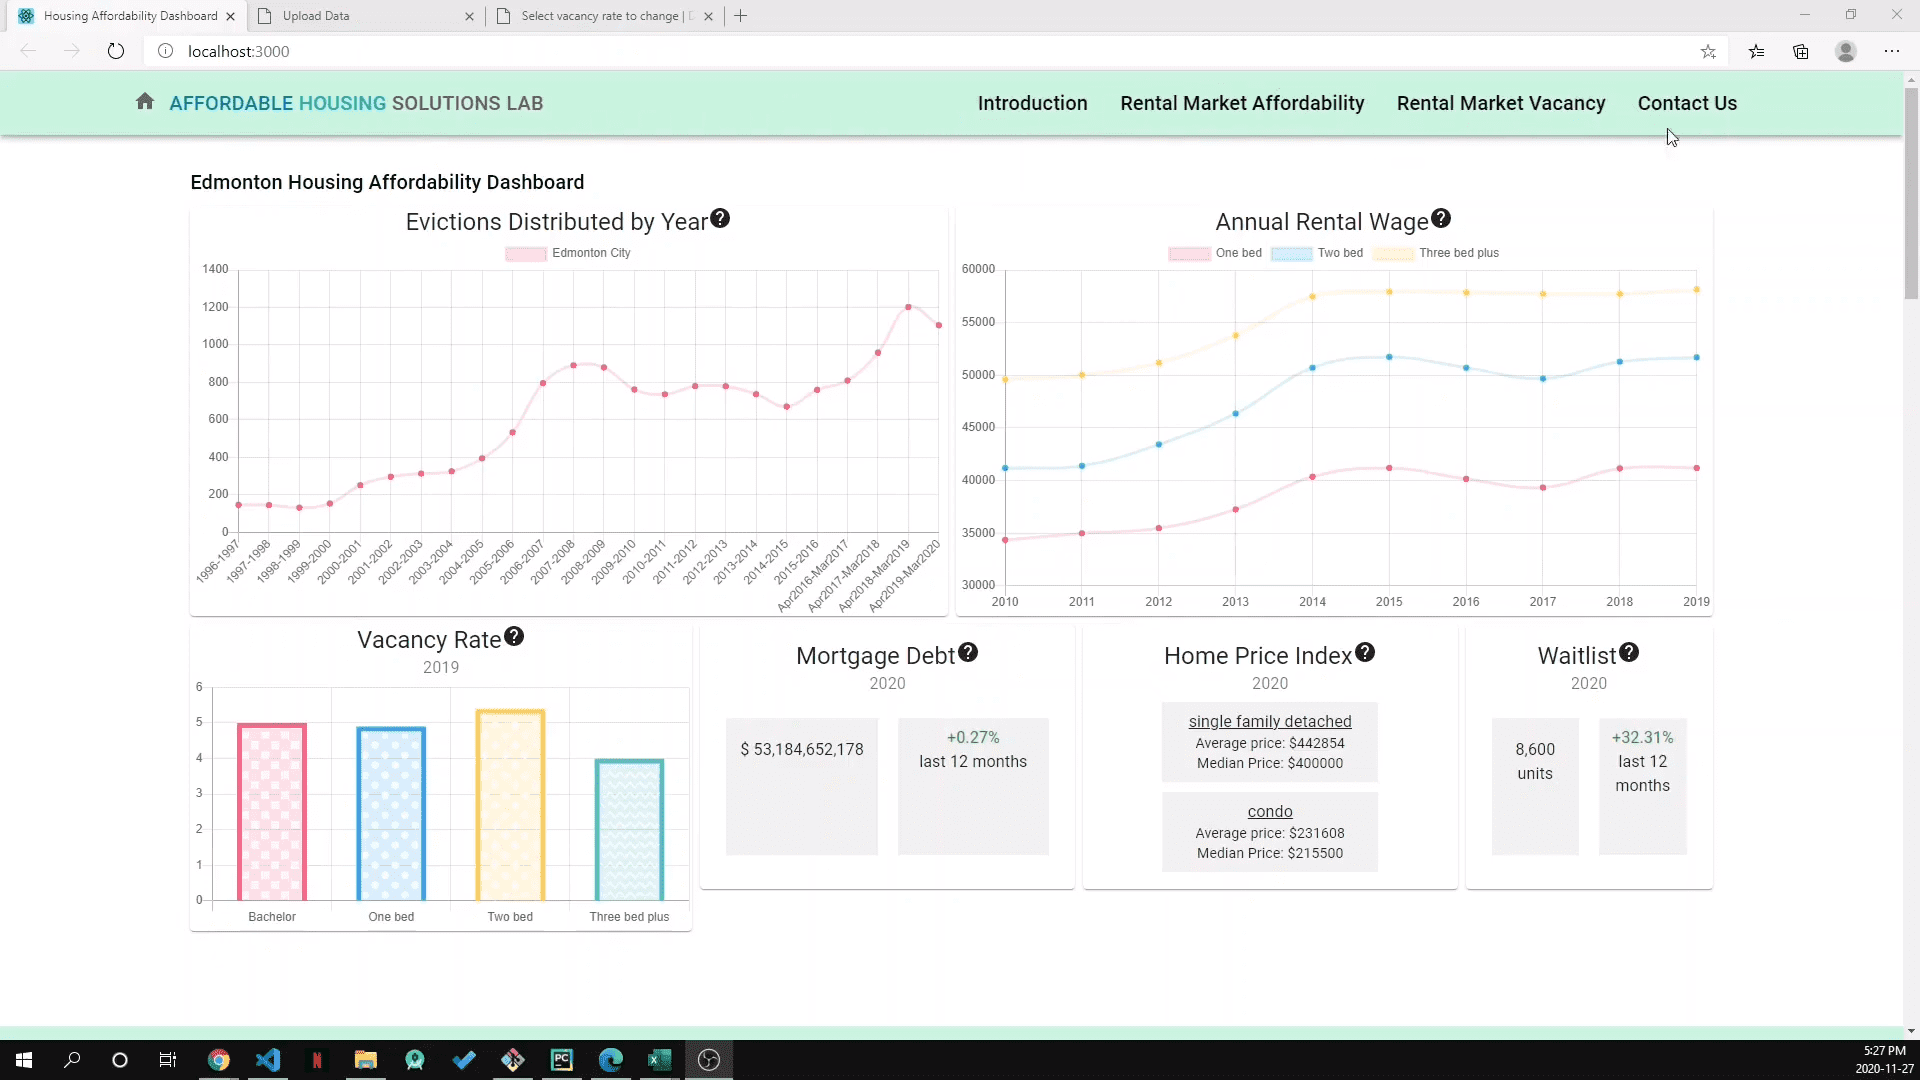Navigate to Rental Market Vacancy

click(1501, 103)
